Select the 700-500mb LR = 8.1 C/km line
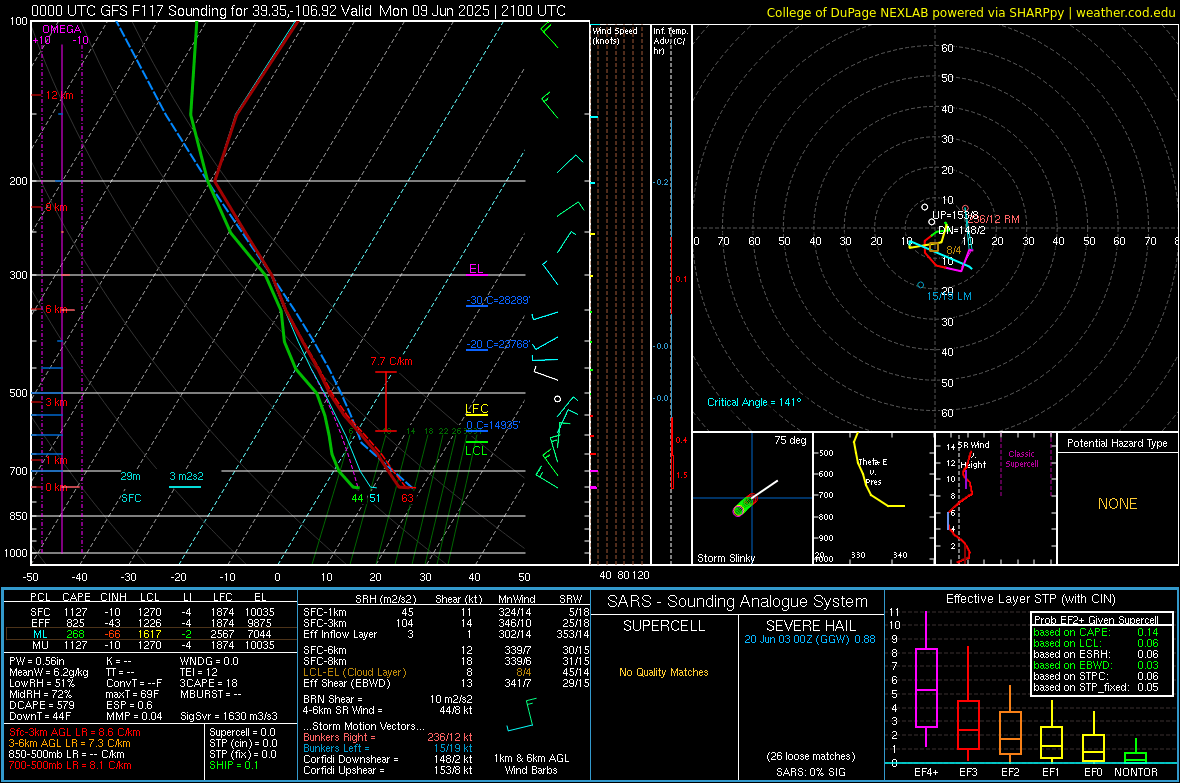 70,765
